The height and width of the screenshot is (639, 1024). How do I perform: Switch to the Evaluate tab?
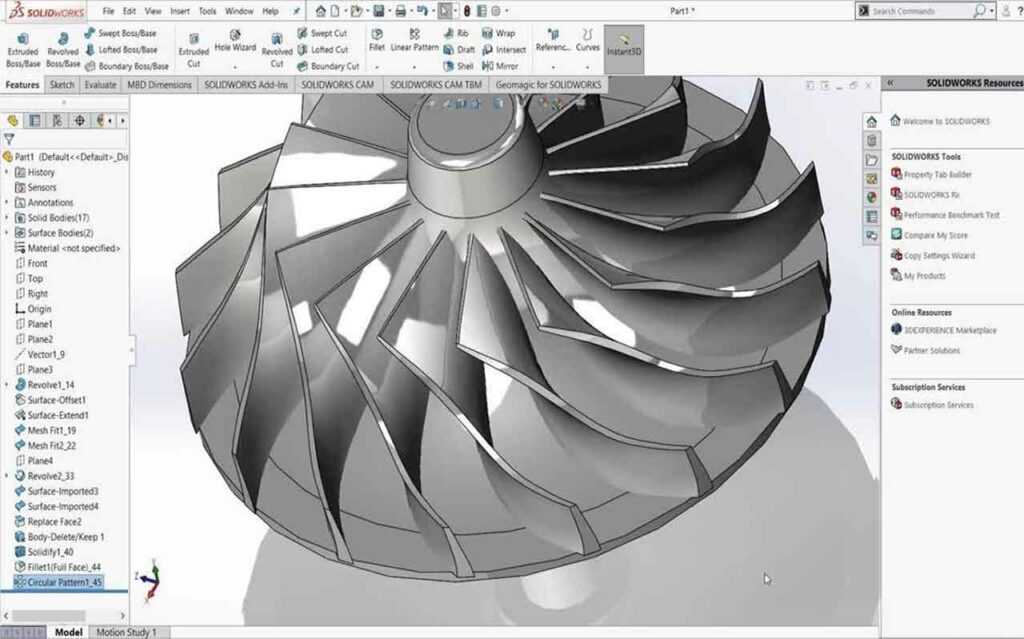click(101, 85)
